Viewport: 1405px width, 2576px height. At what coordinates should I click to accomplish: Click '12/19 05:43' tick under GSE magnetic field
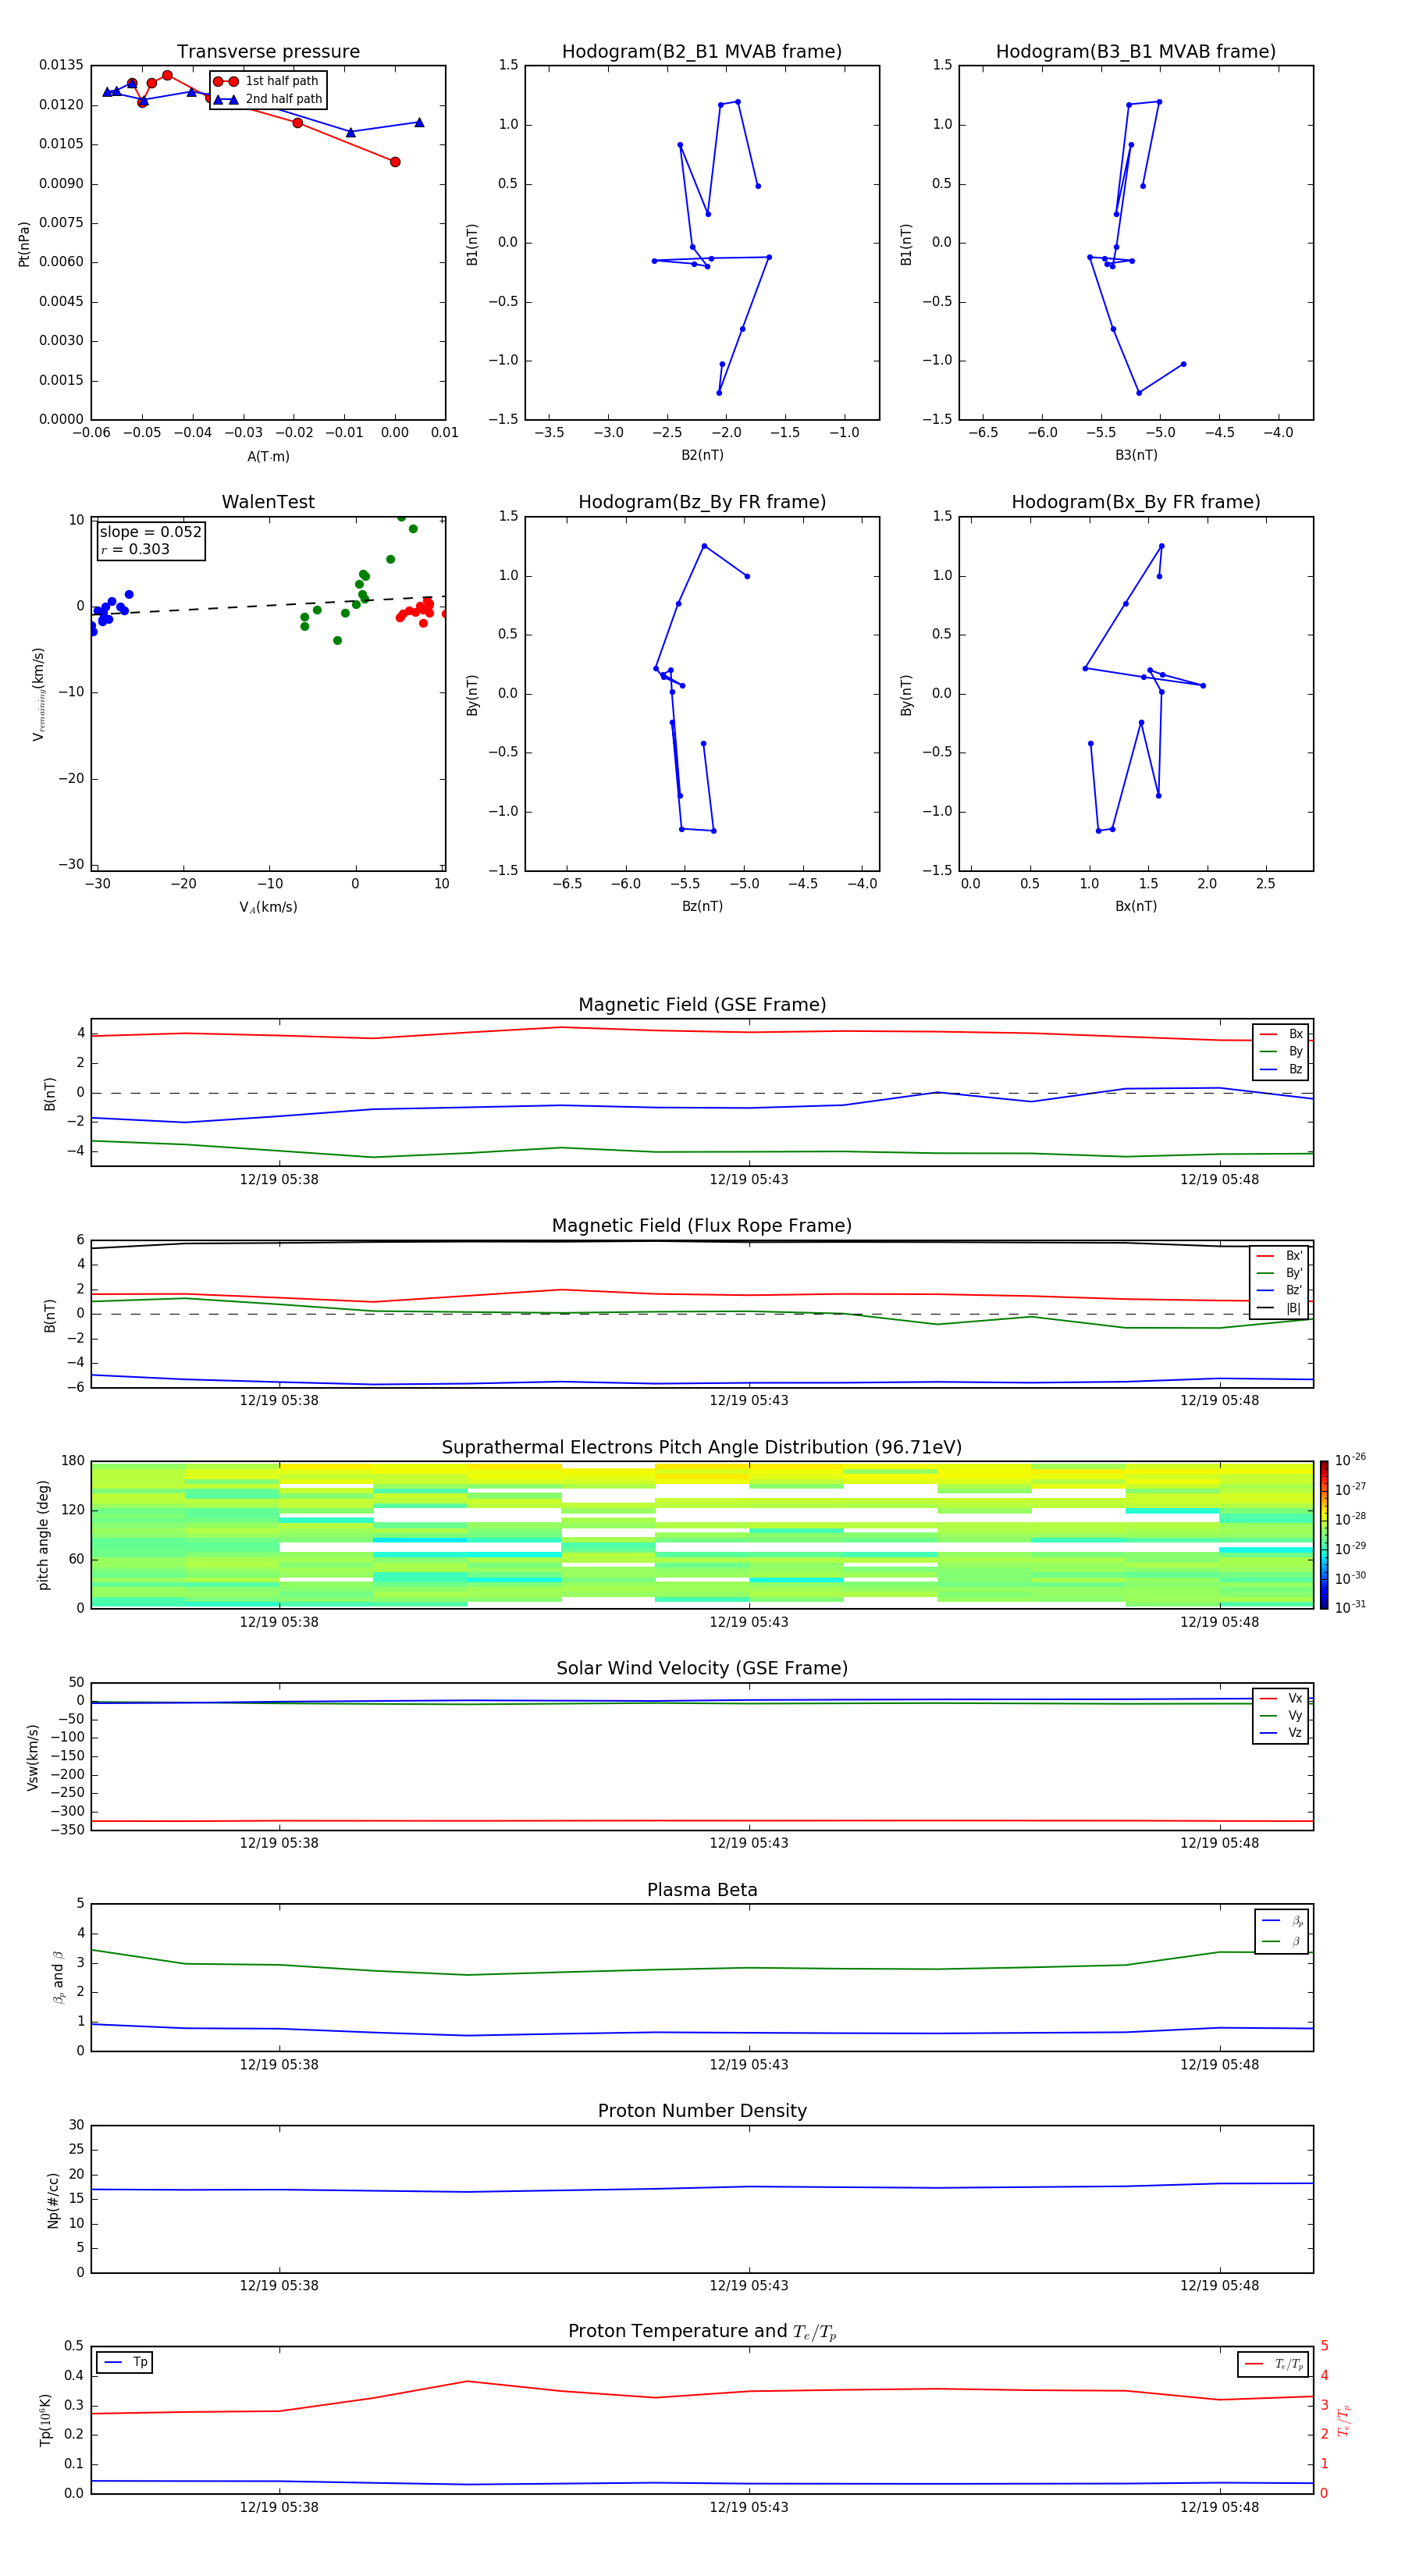749,1179
